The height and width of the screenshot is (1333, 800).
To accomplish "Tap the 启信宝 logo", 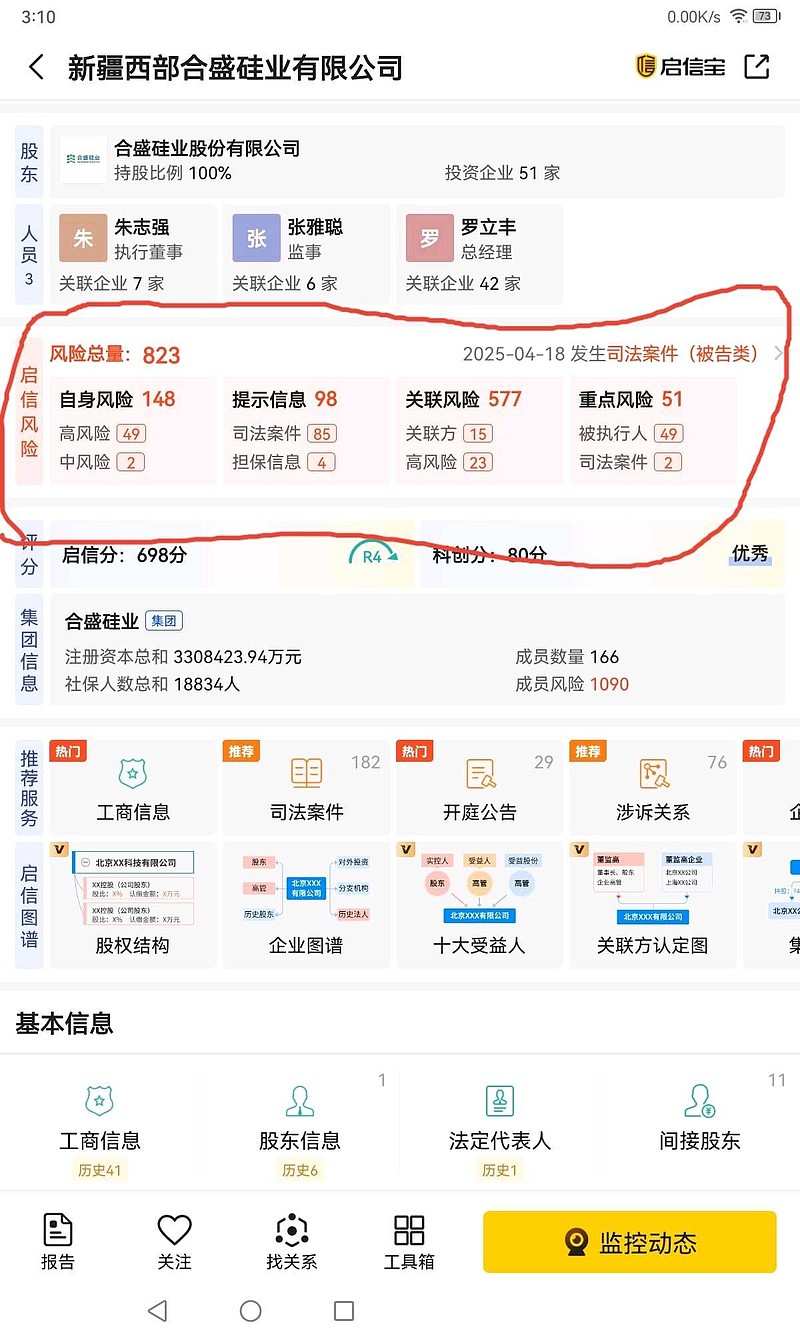I will [x=681, y=66].
